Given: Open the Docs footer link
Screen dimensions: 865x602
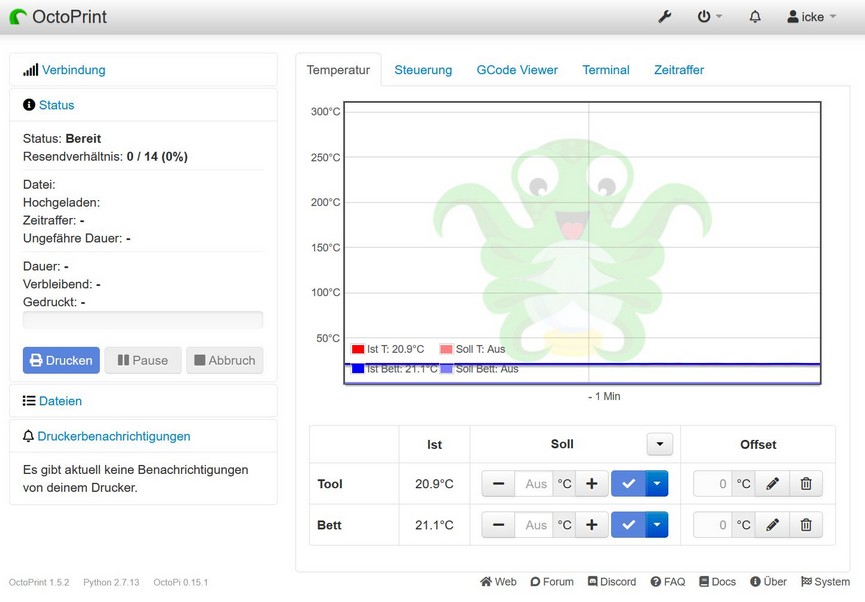Looking at the screenshot, I should point(717,582).
